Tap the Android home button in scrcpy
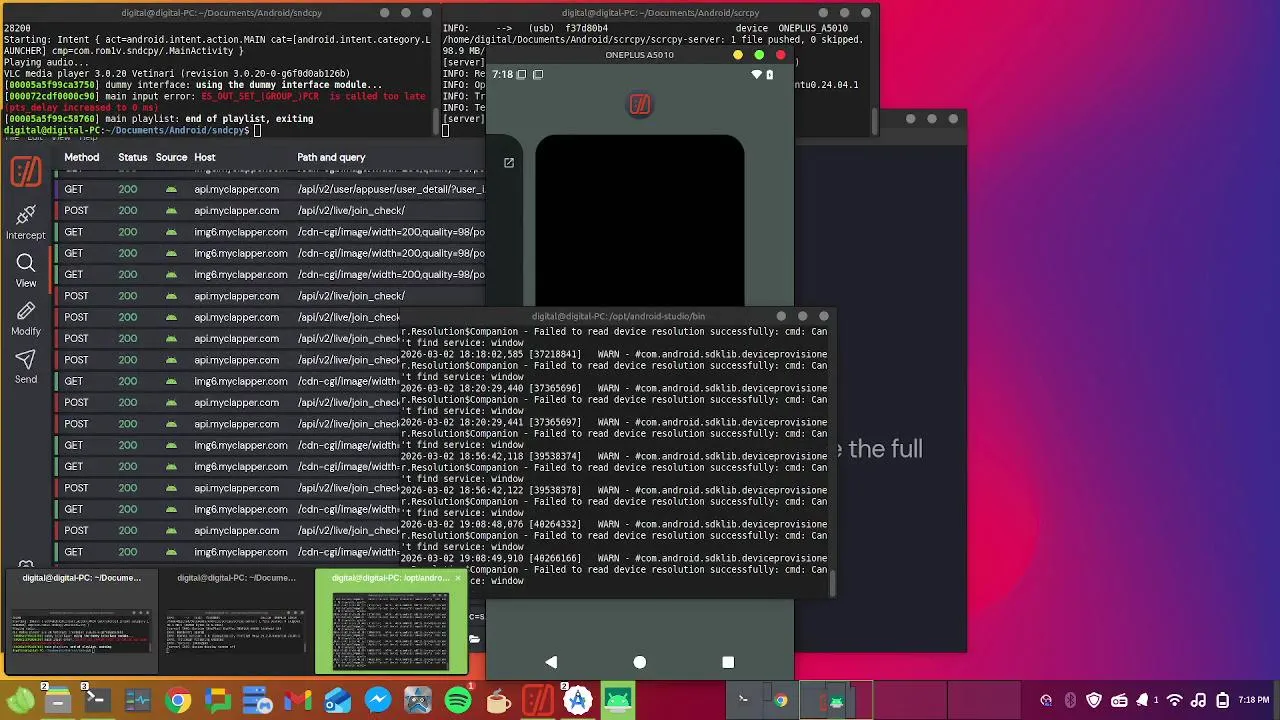 tap(640, 662)
